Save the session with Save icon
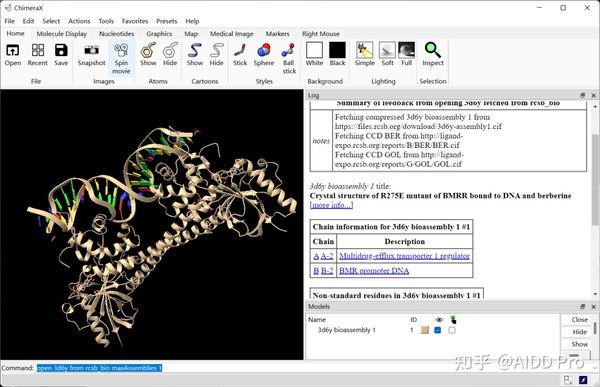The image size is (600, 387). [61, 55]
